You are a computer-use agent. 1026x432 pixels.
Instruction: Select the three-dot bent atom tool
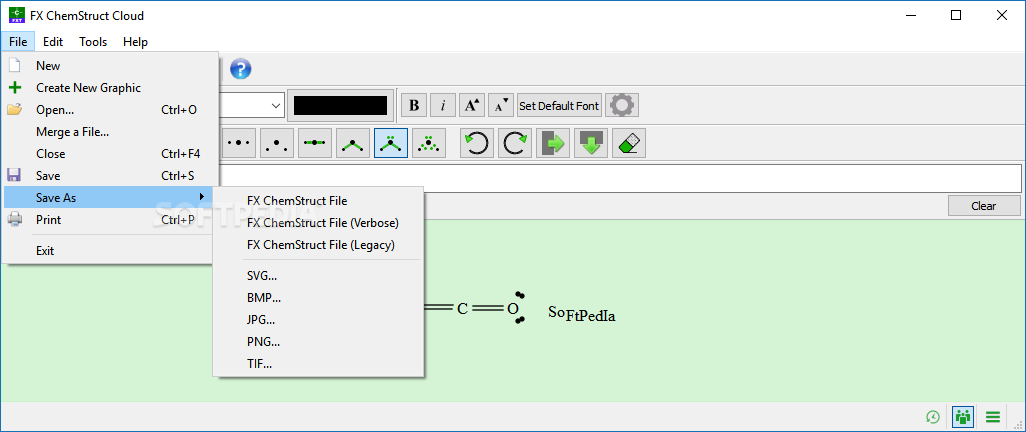point(277,143)
